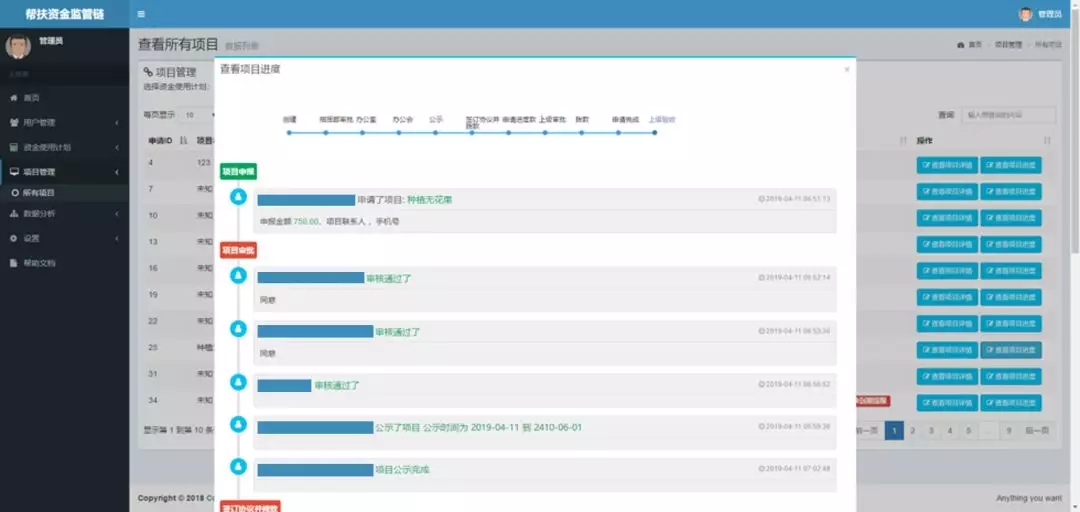Open the 每页显示 rows-per-page dropdown
1080x512 pixels.
(198, 115)
